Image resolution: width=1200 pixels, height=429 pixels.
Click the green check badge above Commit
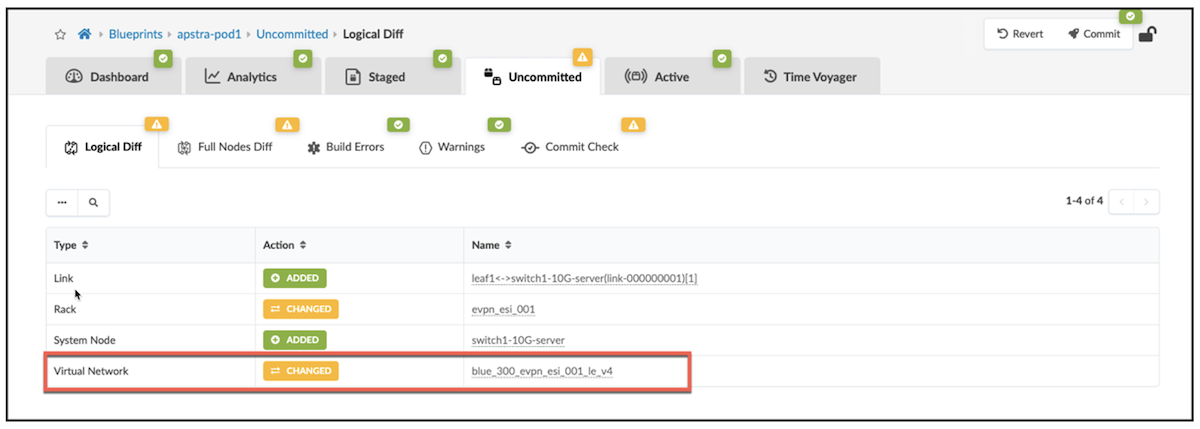coord(1130,17)
